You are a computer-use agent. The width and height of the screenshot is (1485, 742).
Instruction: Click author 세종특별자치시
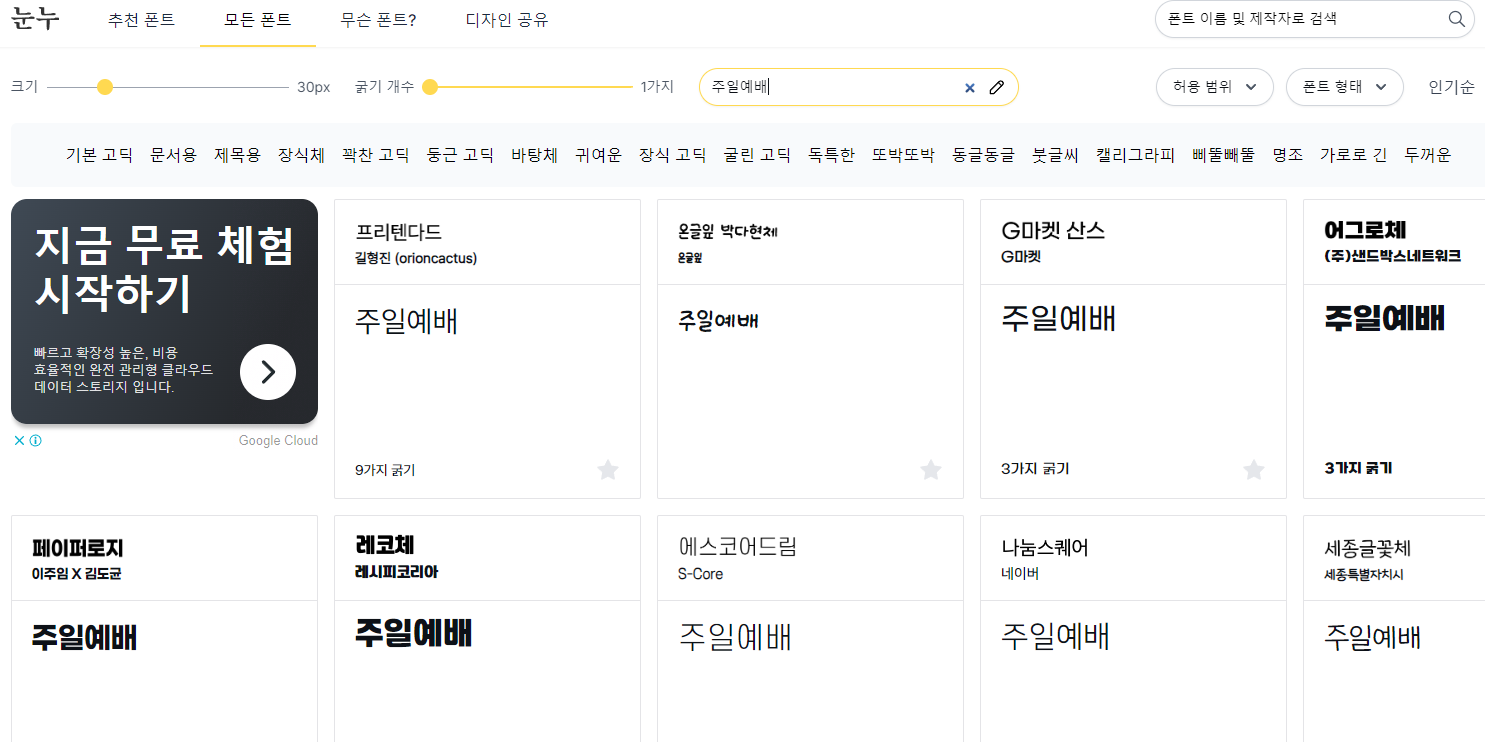coord(1363,575)
